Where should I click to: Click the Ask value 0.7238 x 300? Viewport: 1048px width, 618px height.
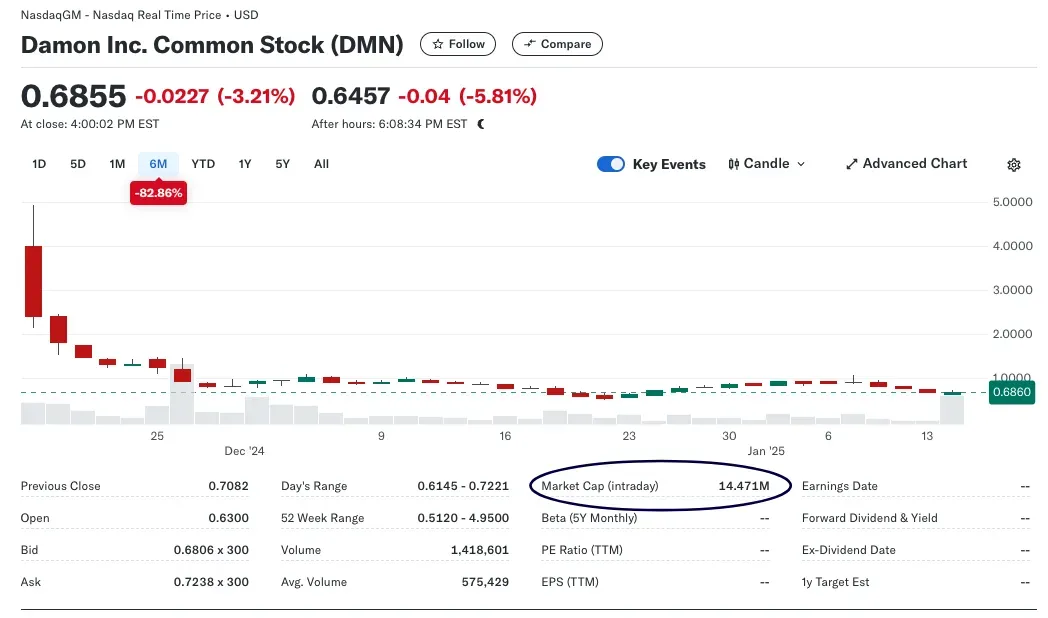coord(211,583)
